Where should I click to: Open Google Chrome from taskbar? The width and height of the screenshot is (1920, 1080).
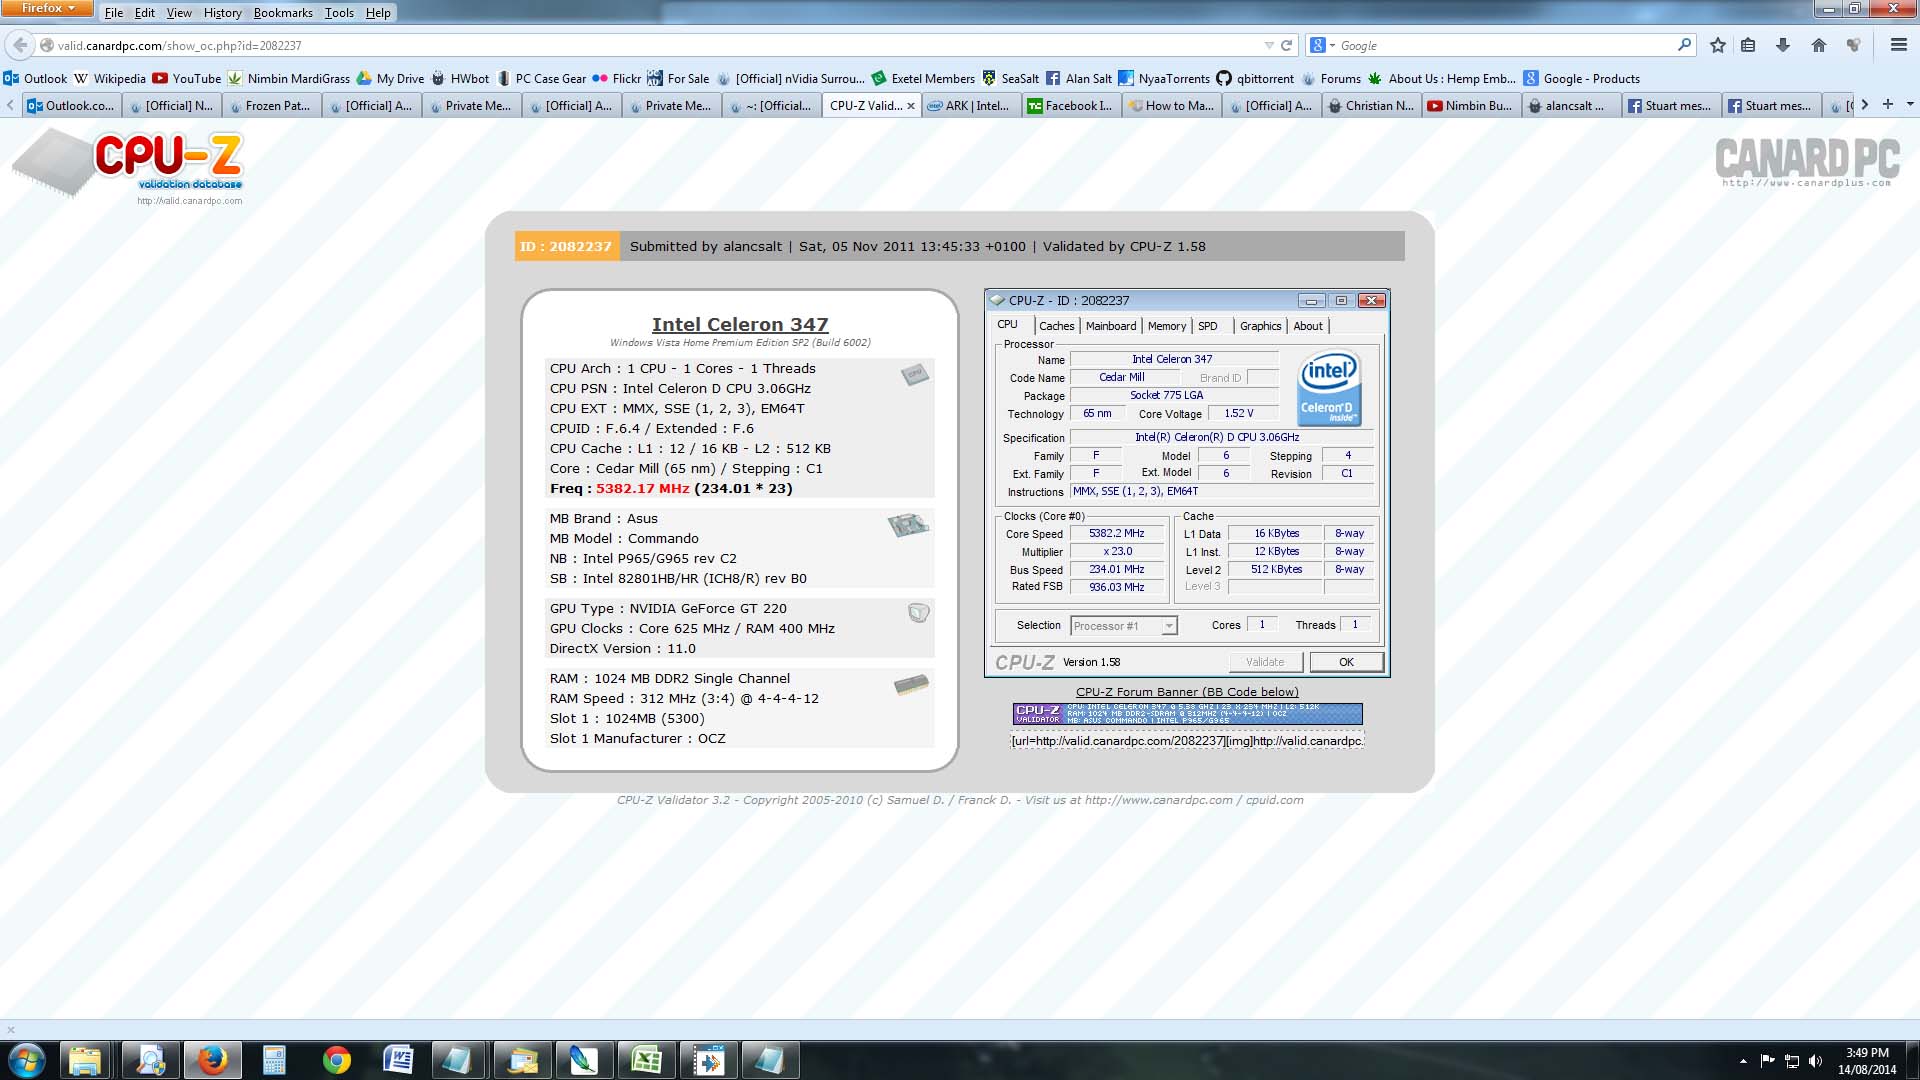click(x=337, y=1060)
